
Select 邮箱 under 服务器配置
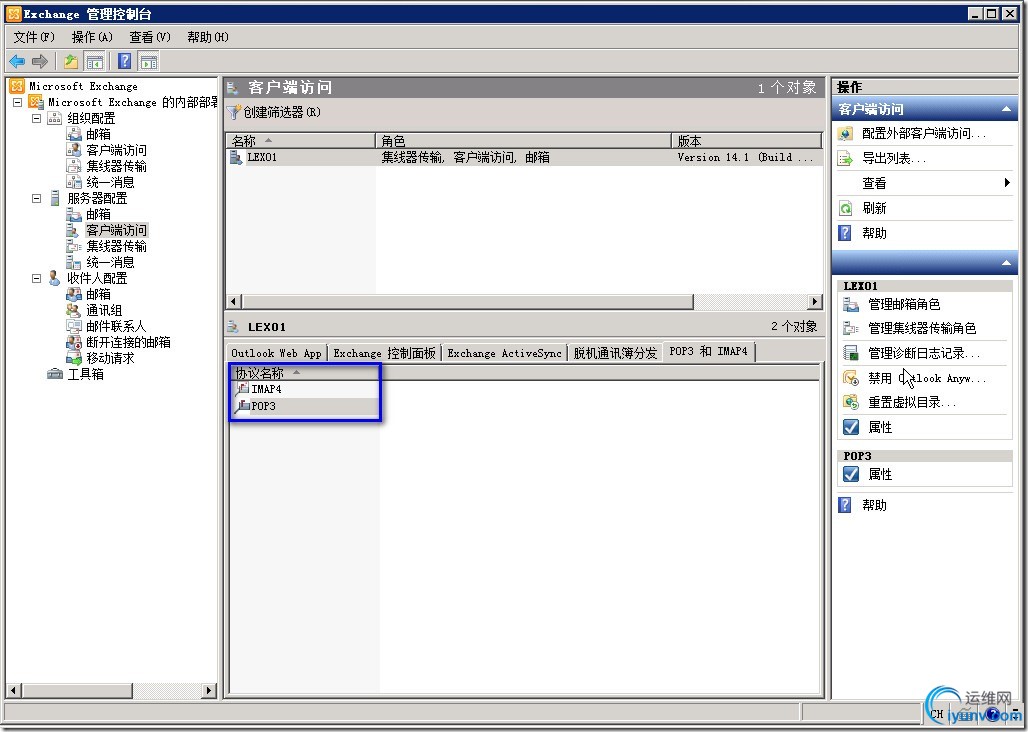[98, 214]
